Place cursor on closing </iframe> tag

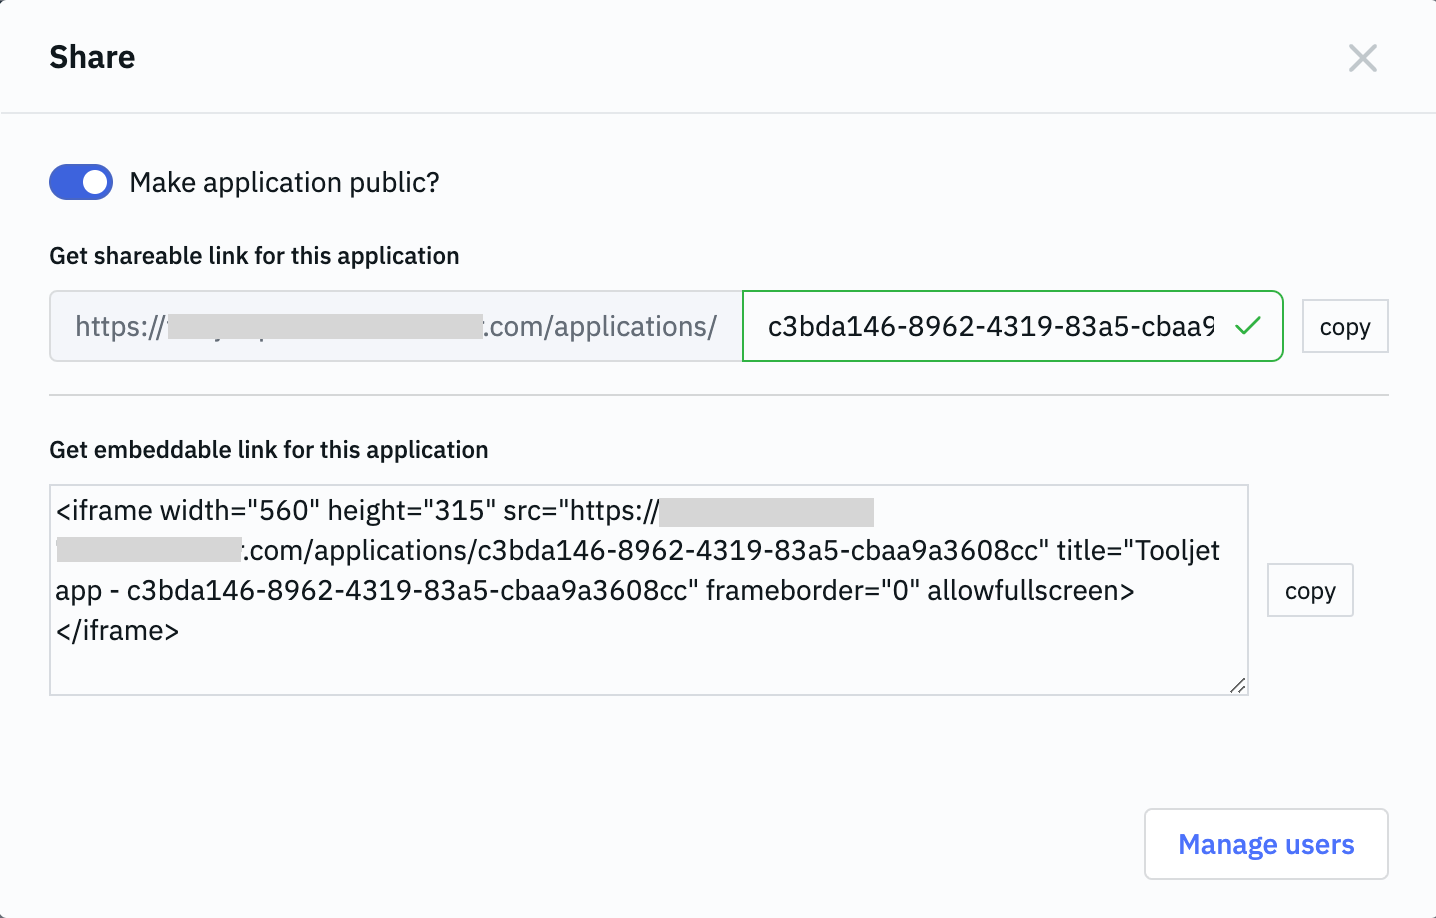118,631
